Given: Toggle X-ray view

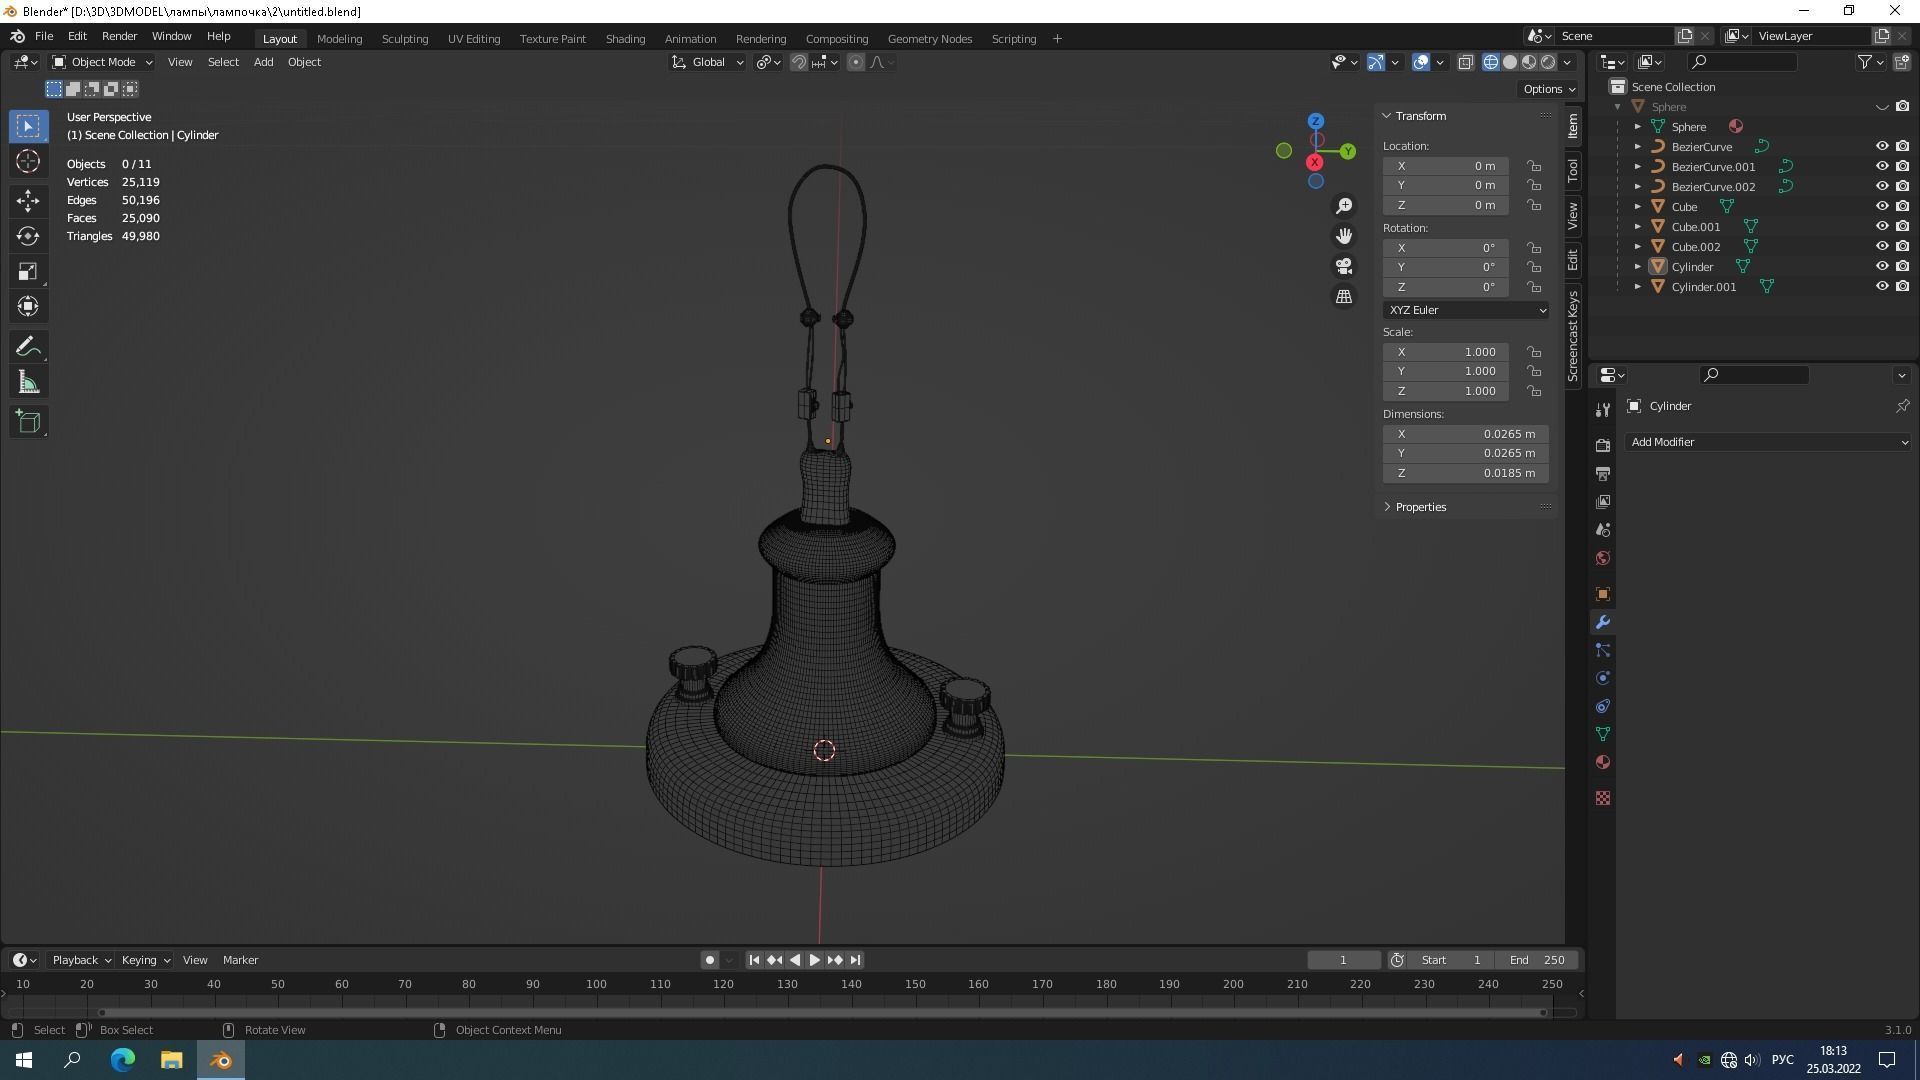Looking at the screenshot, I should click(x=1466, y=62).
